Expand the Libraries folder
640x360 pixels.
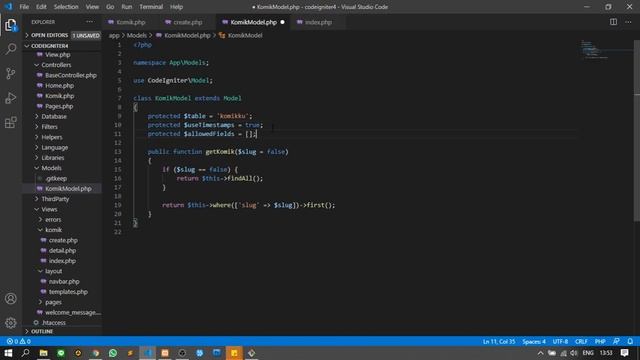(x=53, y=158)
